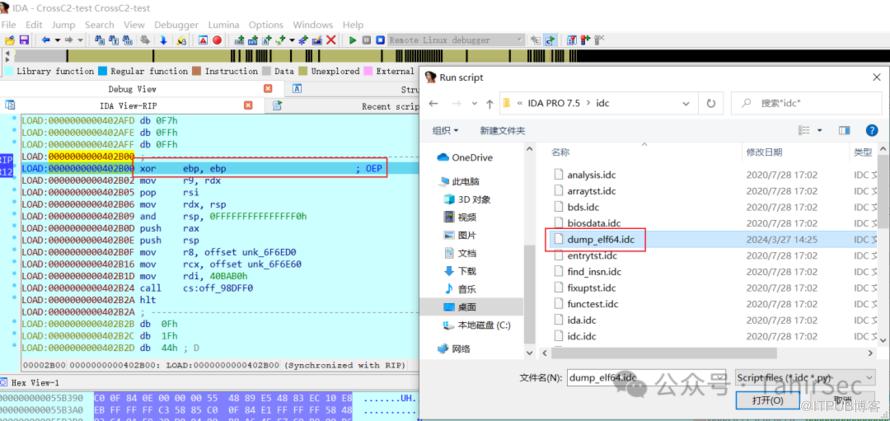Image resolution: width=890 pixels, height=421 pixels.
Task: Click the text search 'A' toolbar icon
Action: [x=203, y=40]
